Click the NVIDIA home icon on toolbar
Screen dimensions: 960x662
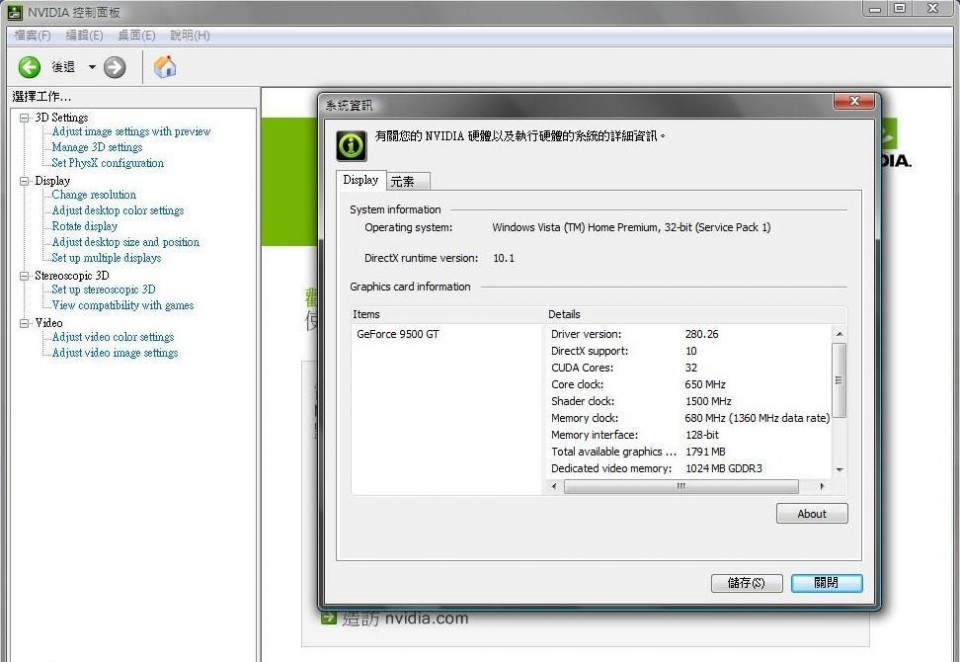165,67
